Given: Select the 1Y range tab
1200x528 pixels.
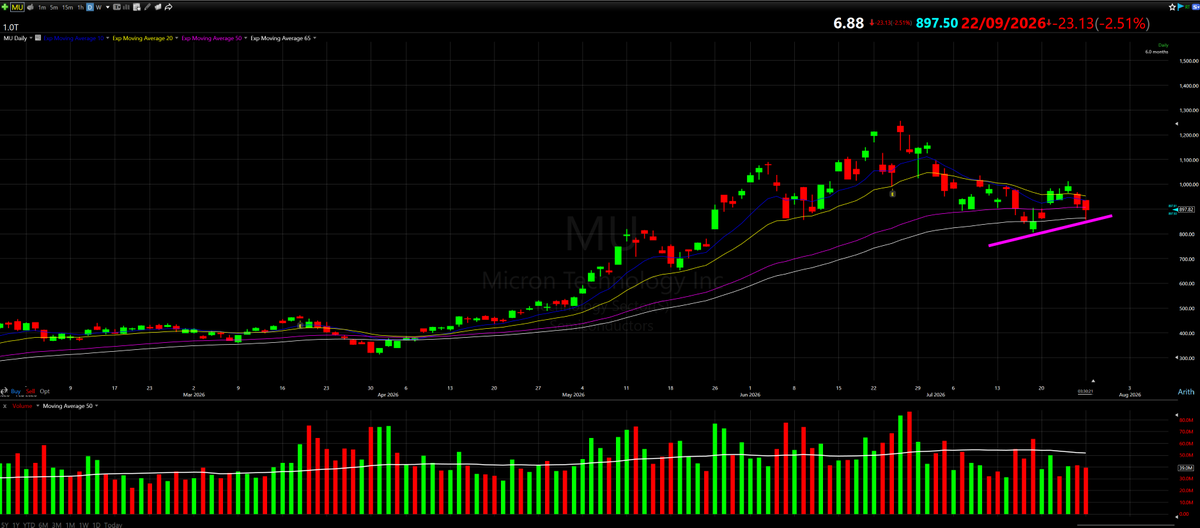Looking at the screenshot, I should pos(17,525).
